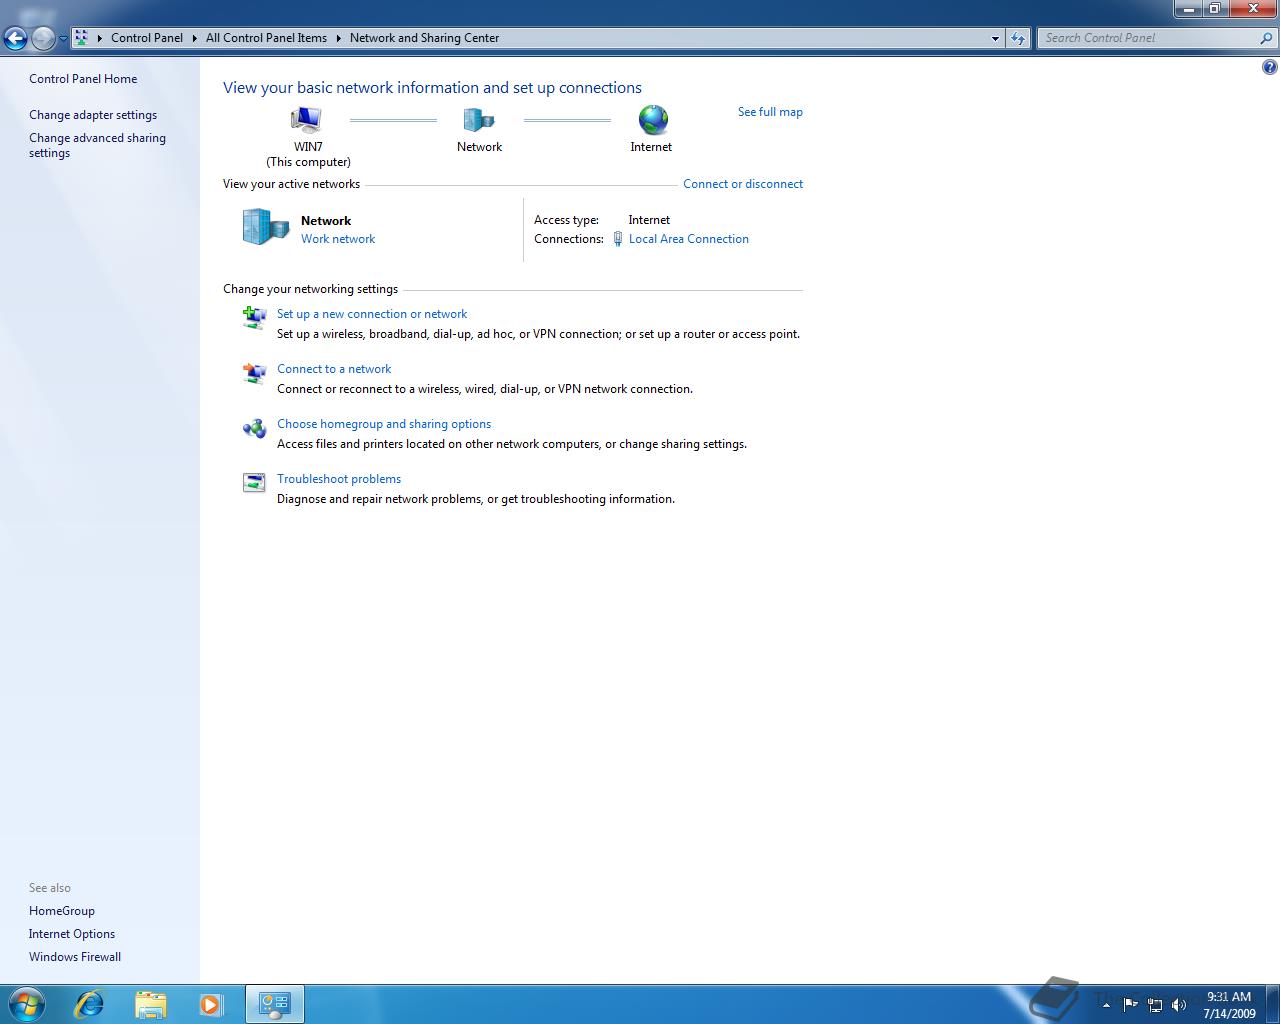Click the connect to a network icon
Screen dimensions: 1280x1024
[254, 373]
